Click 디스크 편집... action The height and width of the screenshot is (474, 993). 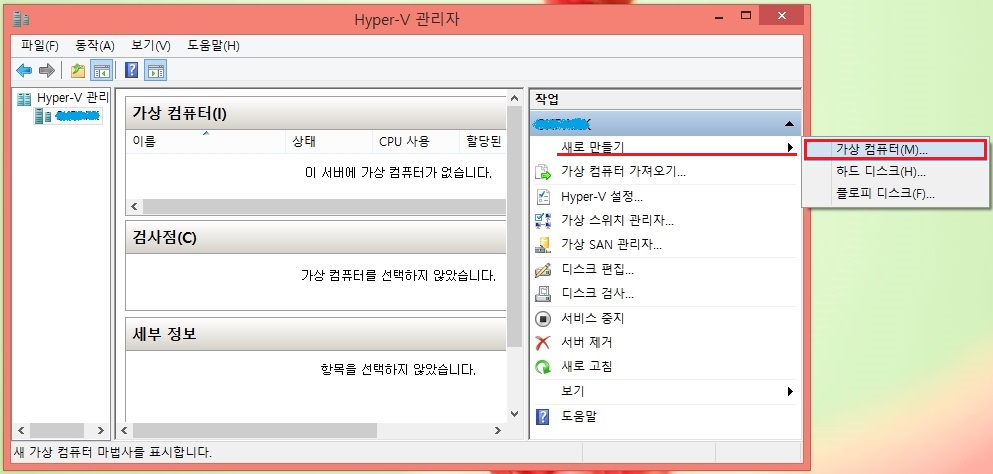pyautogui.click(x=597, y=269)
